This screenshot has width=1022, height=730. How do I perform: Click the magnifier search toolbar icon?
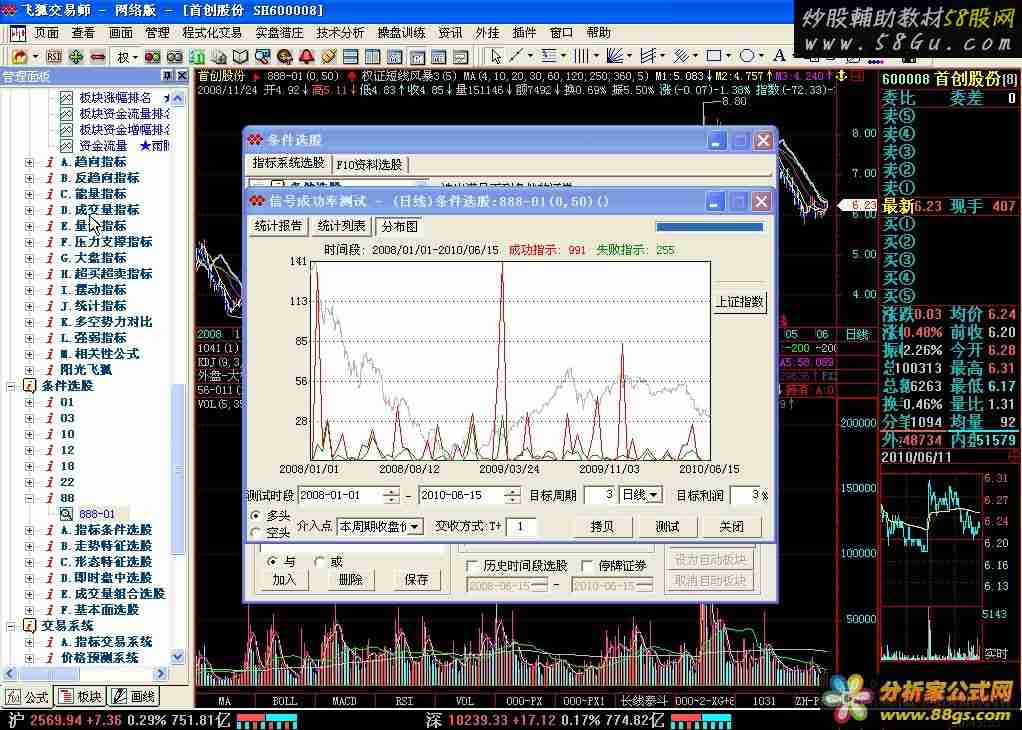tap(263, 57)
